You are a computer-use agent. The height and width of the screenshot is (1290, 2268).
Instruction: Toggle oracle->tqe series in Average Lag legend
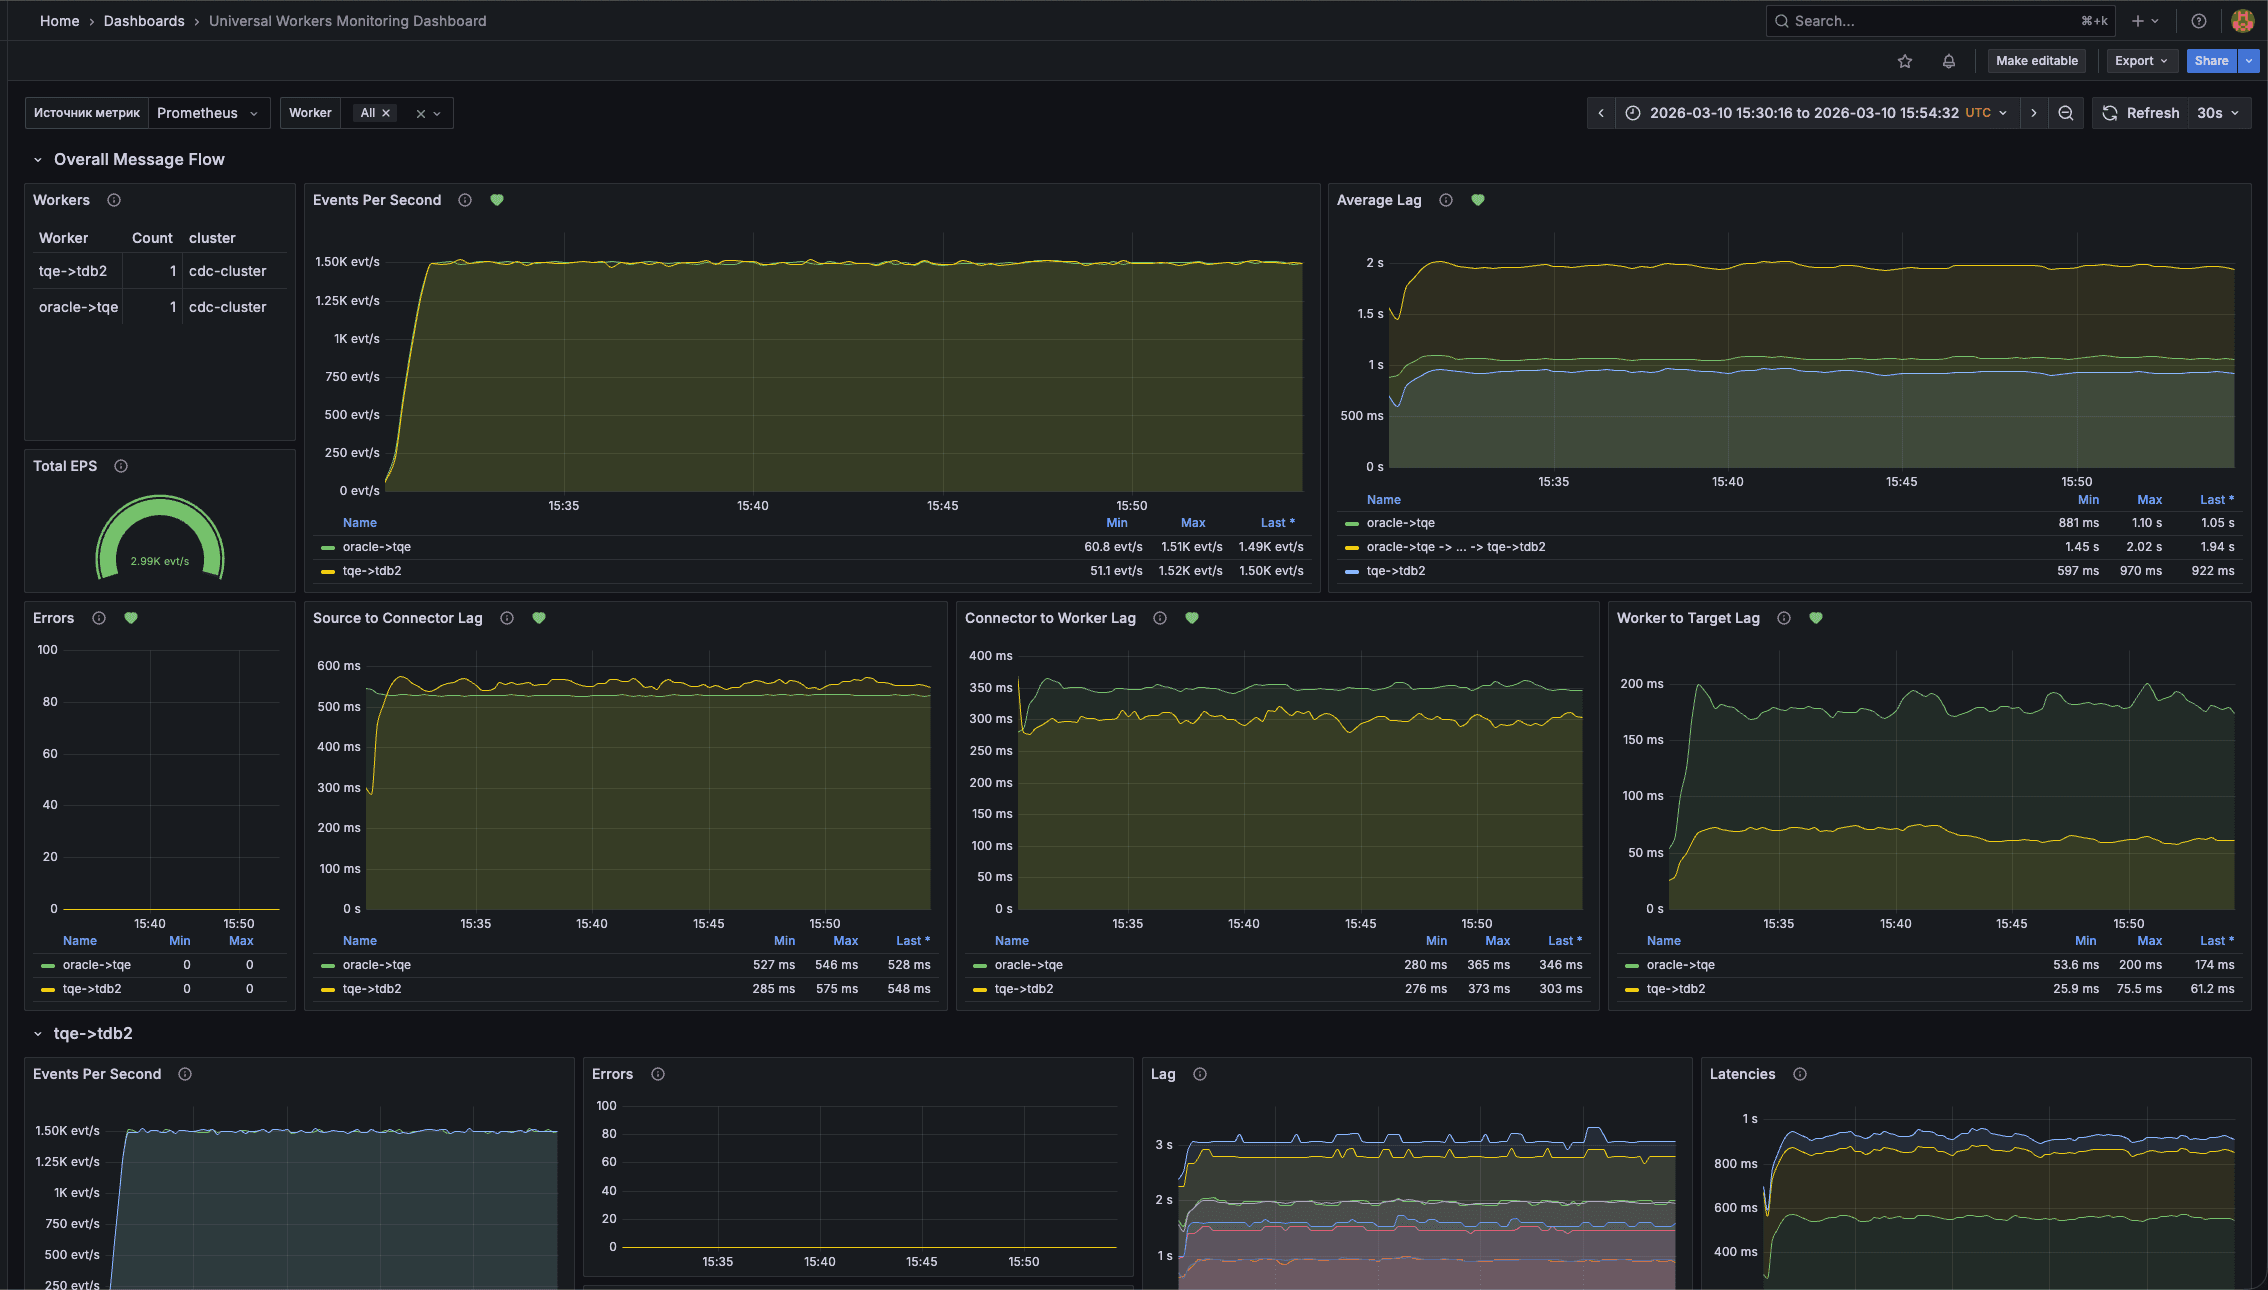click(1401, 523)
